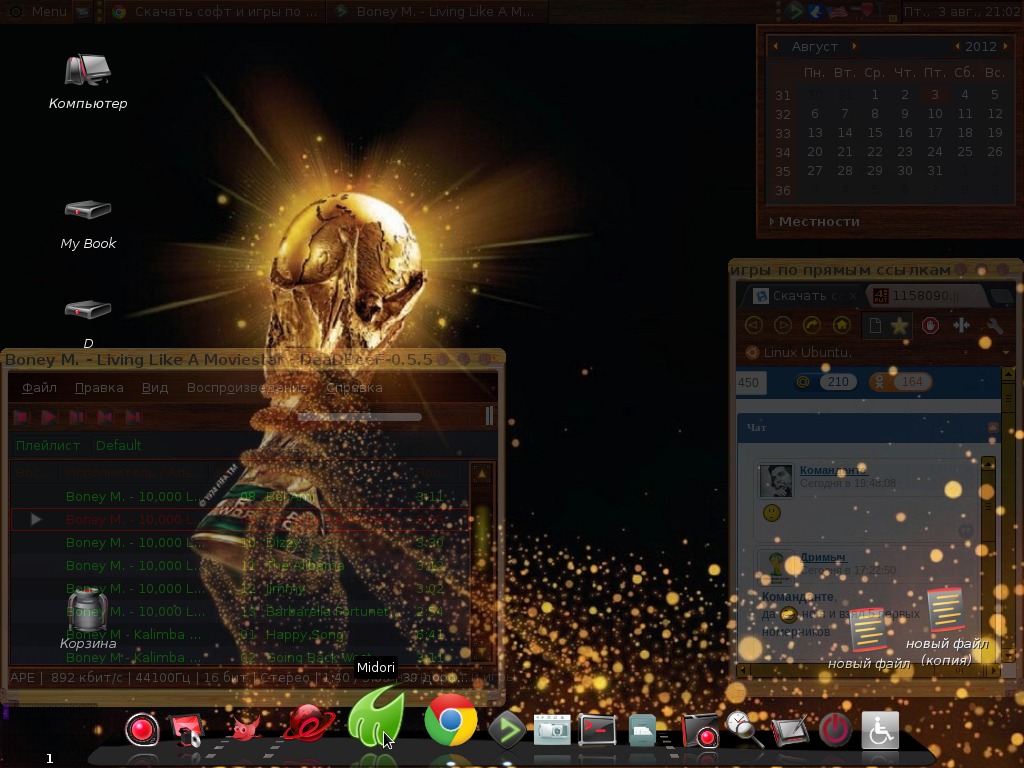The image size is (1024, 768).
Task: Open the Команданте user link in chat
Action: tap(833, 470)
